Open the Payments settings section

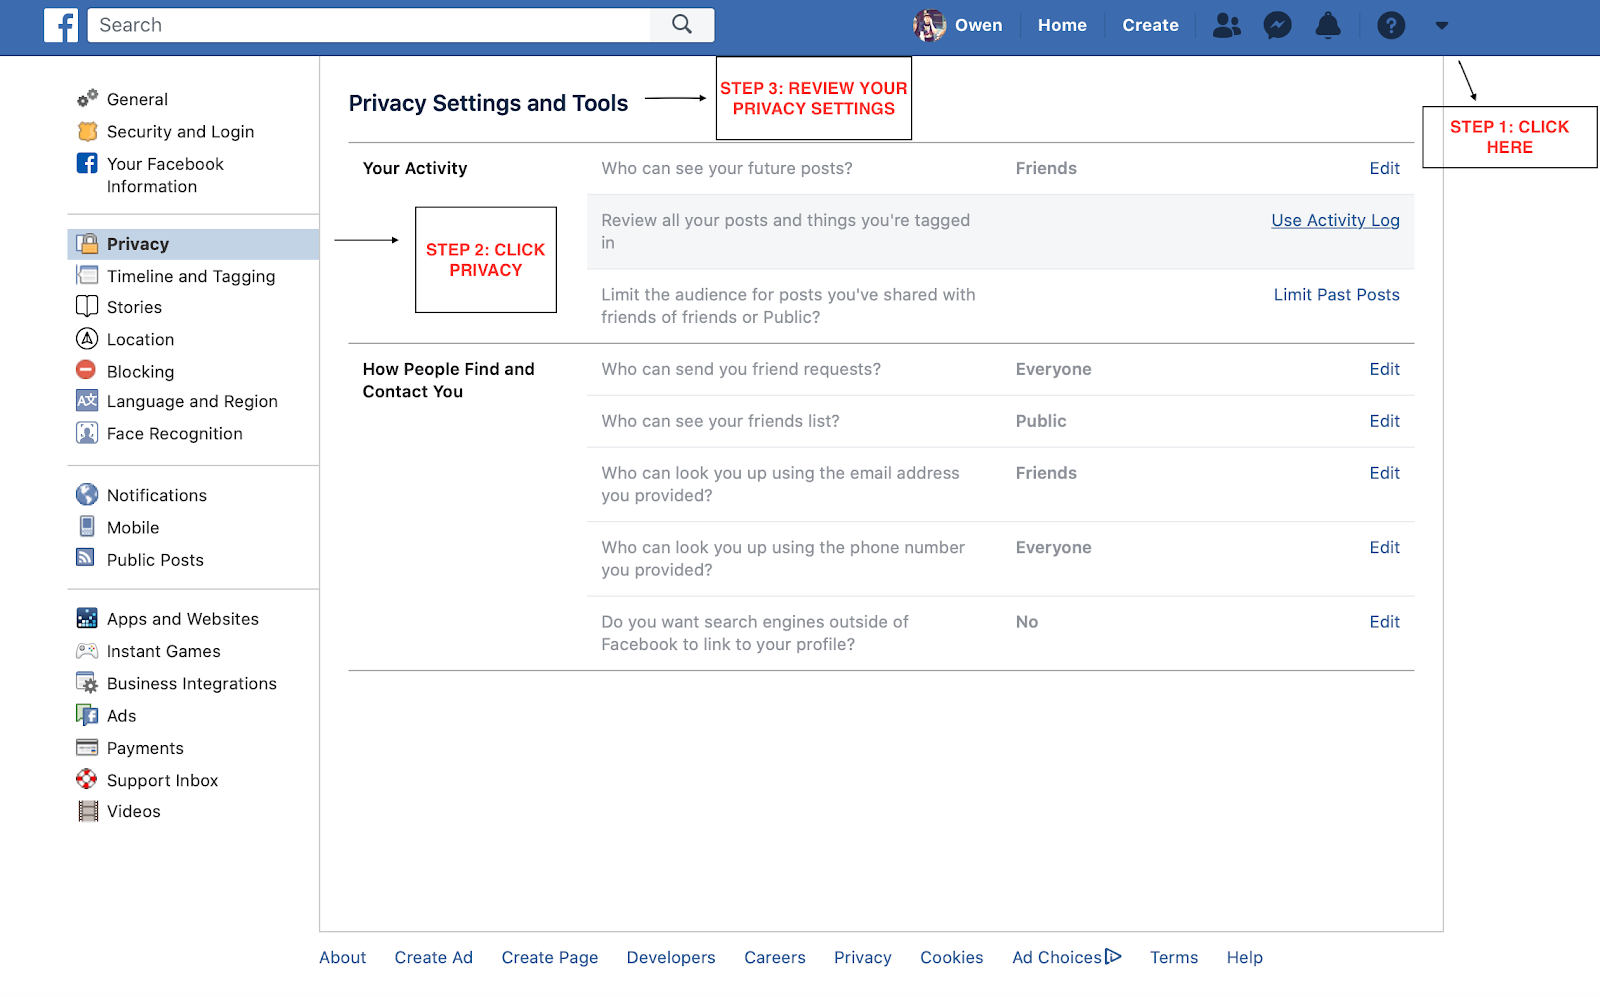click(x=145, y=748)
